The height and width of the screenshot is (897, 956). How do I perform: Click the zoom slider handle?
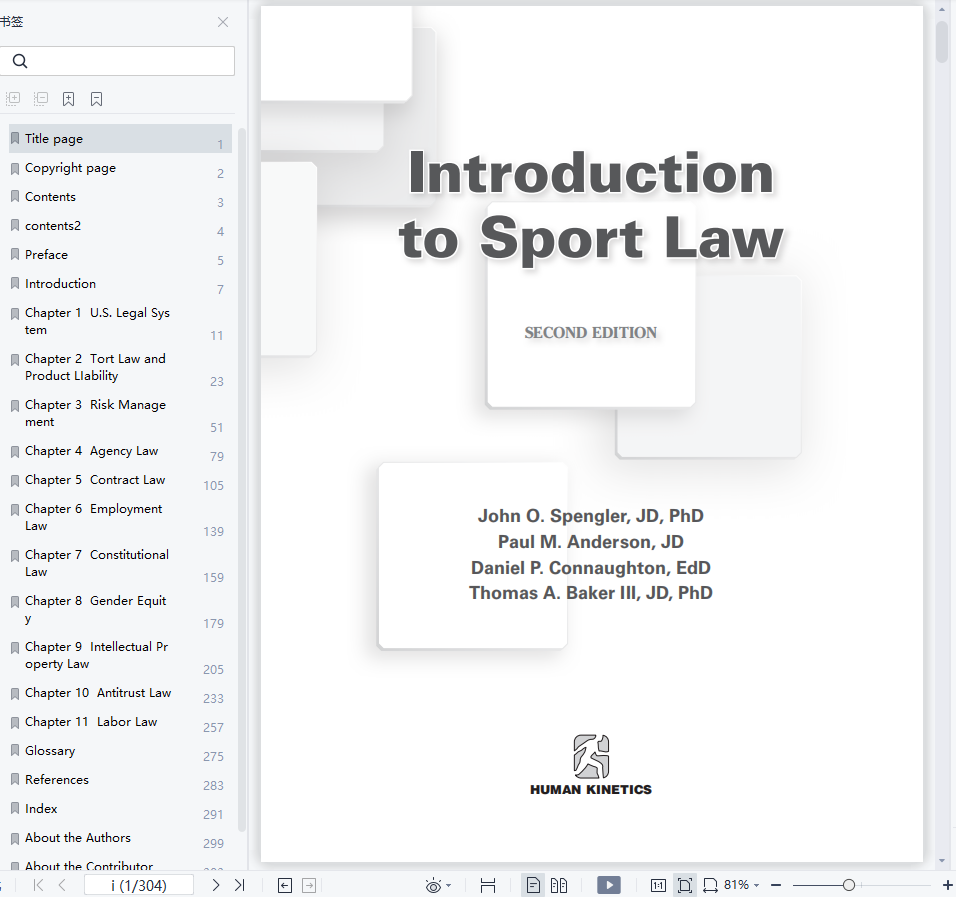pos(849,885)
